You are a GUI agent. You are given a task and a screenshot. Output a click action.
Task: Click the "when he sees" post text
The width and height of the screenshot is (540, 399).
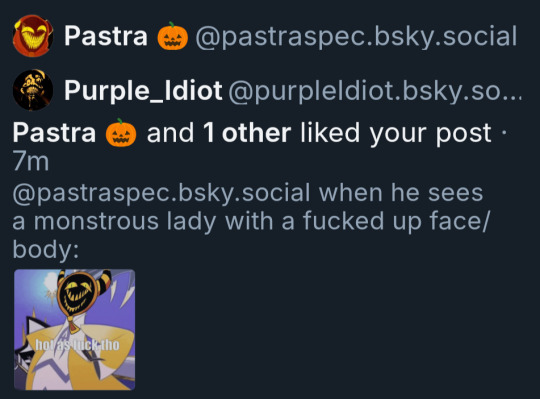tap(401, 193)
